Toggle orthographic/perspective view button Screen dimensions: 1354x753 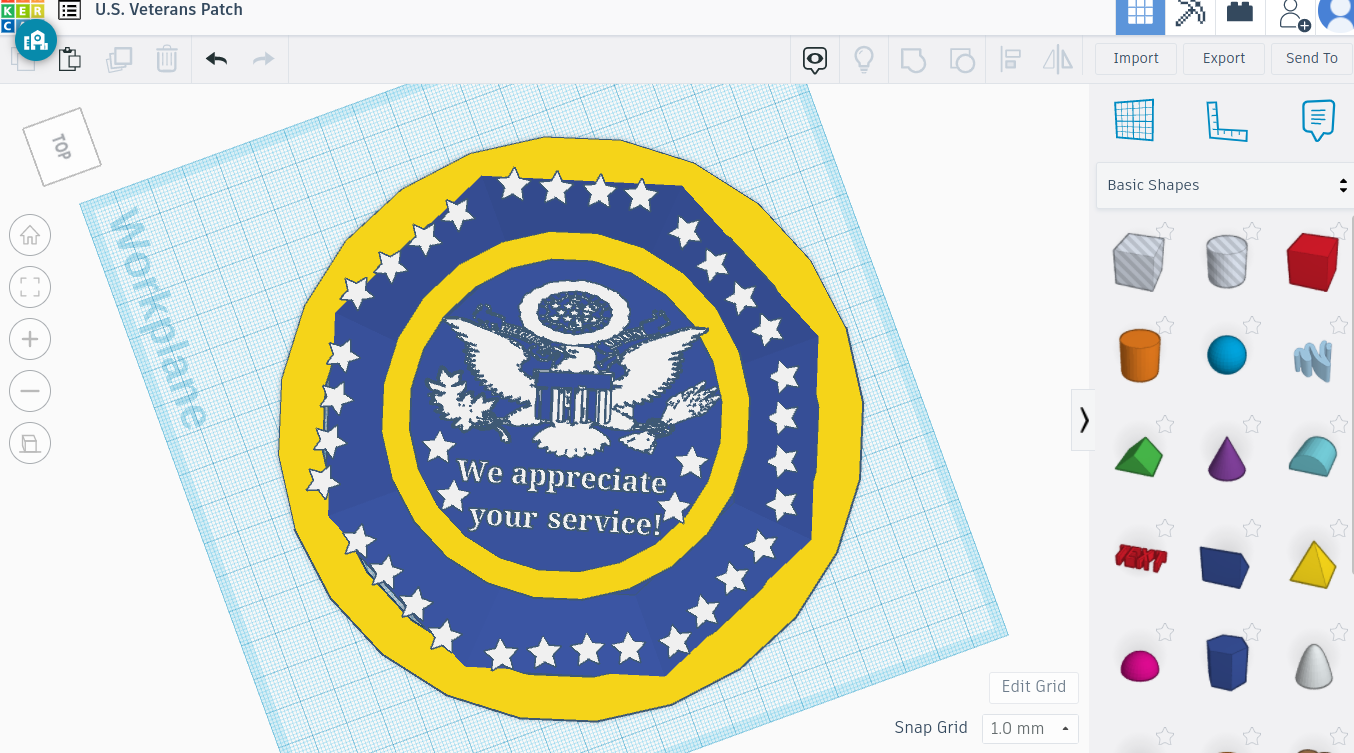(x=30, y=444)
